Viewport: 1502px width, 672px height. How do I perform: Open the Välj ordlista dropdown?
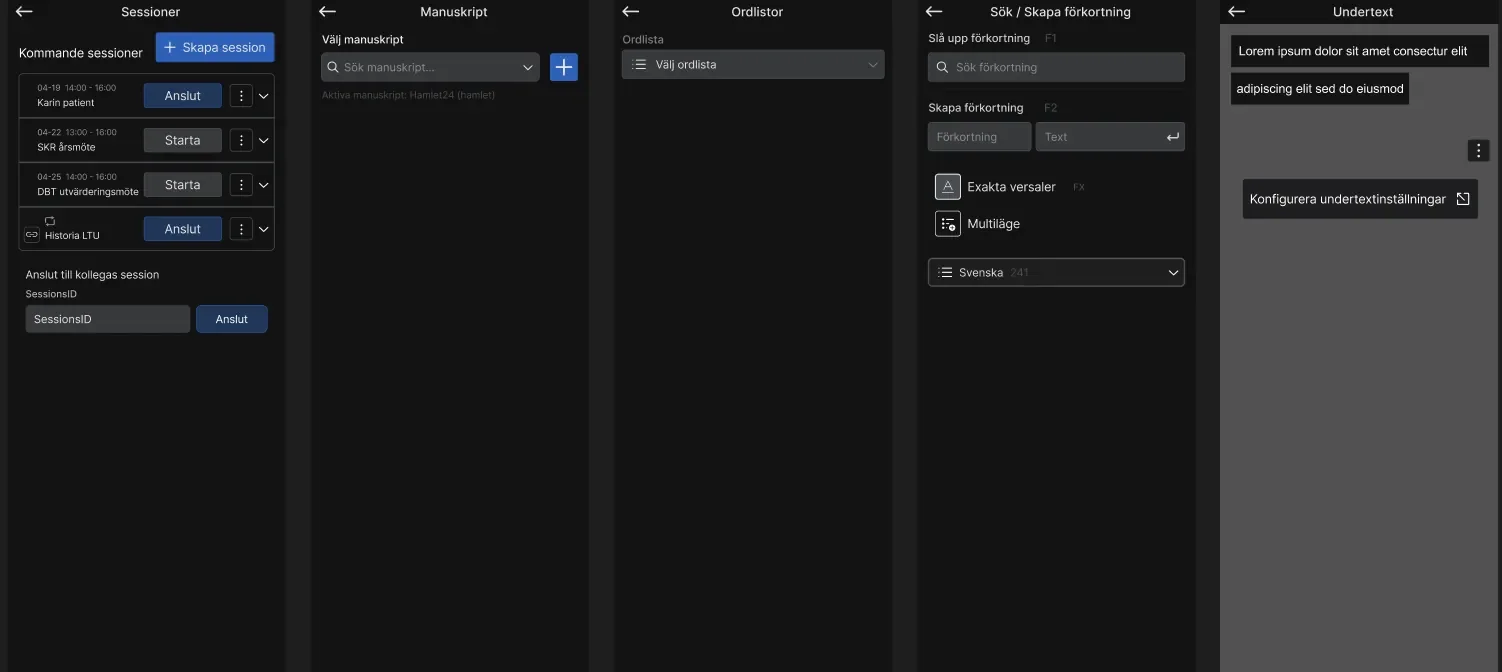click(x=753, y=65)
